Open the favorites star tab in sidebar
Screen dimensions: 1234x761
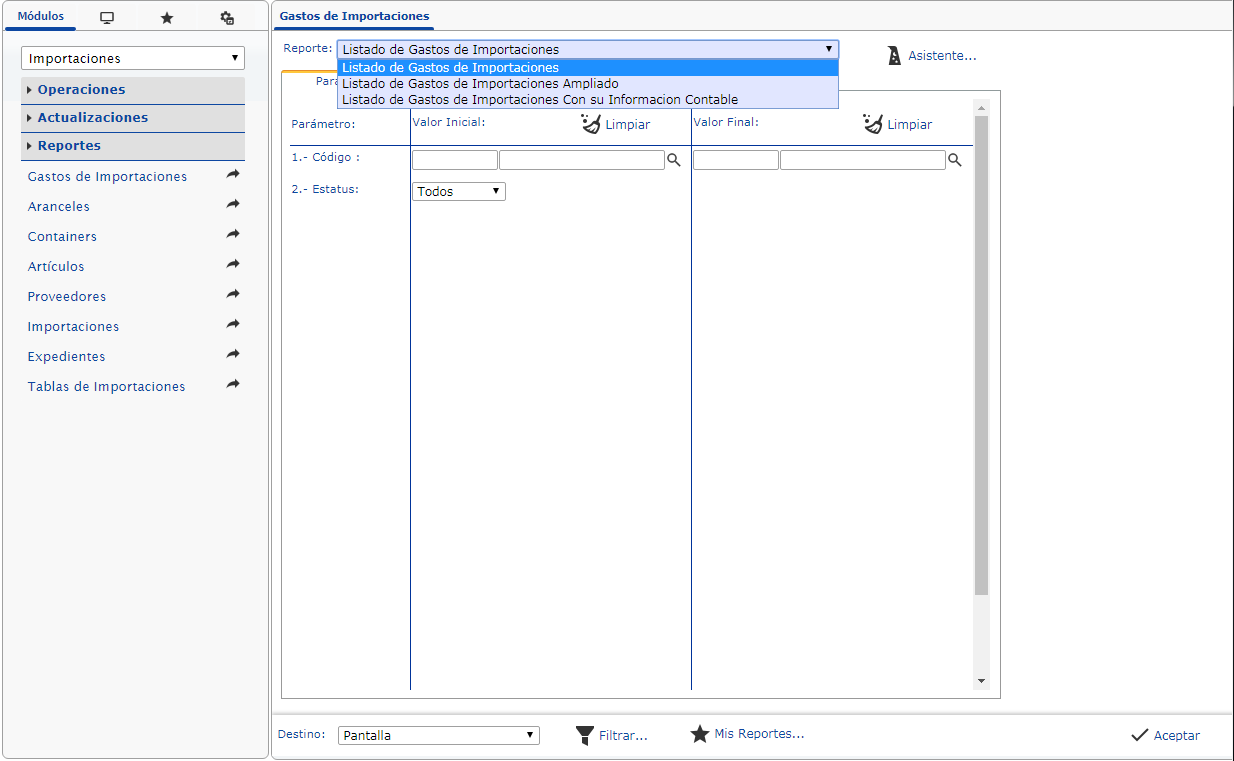click(167, 18)
